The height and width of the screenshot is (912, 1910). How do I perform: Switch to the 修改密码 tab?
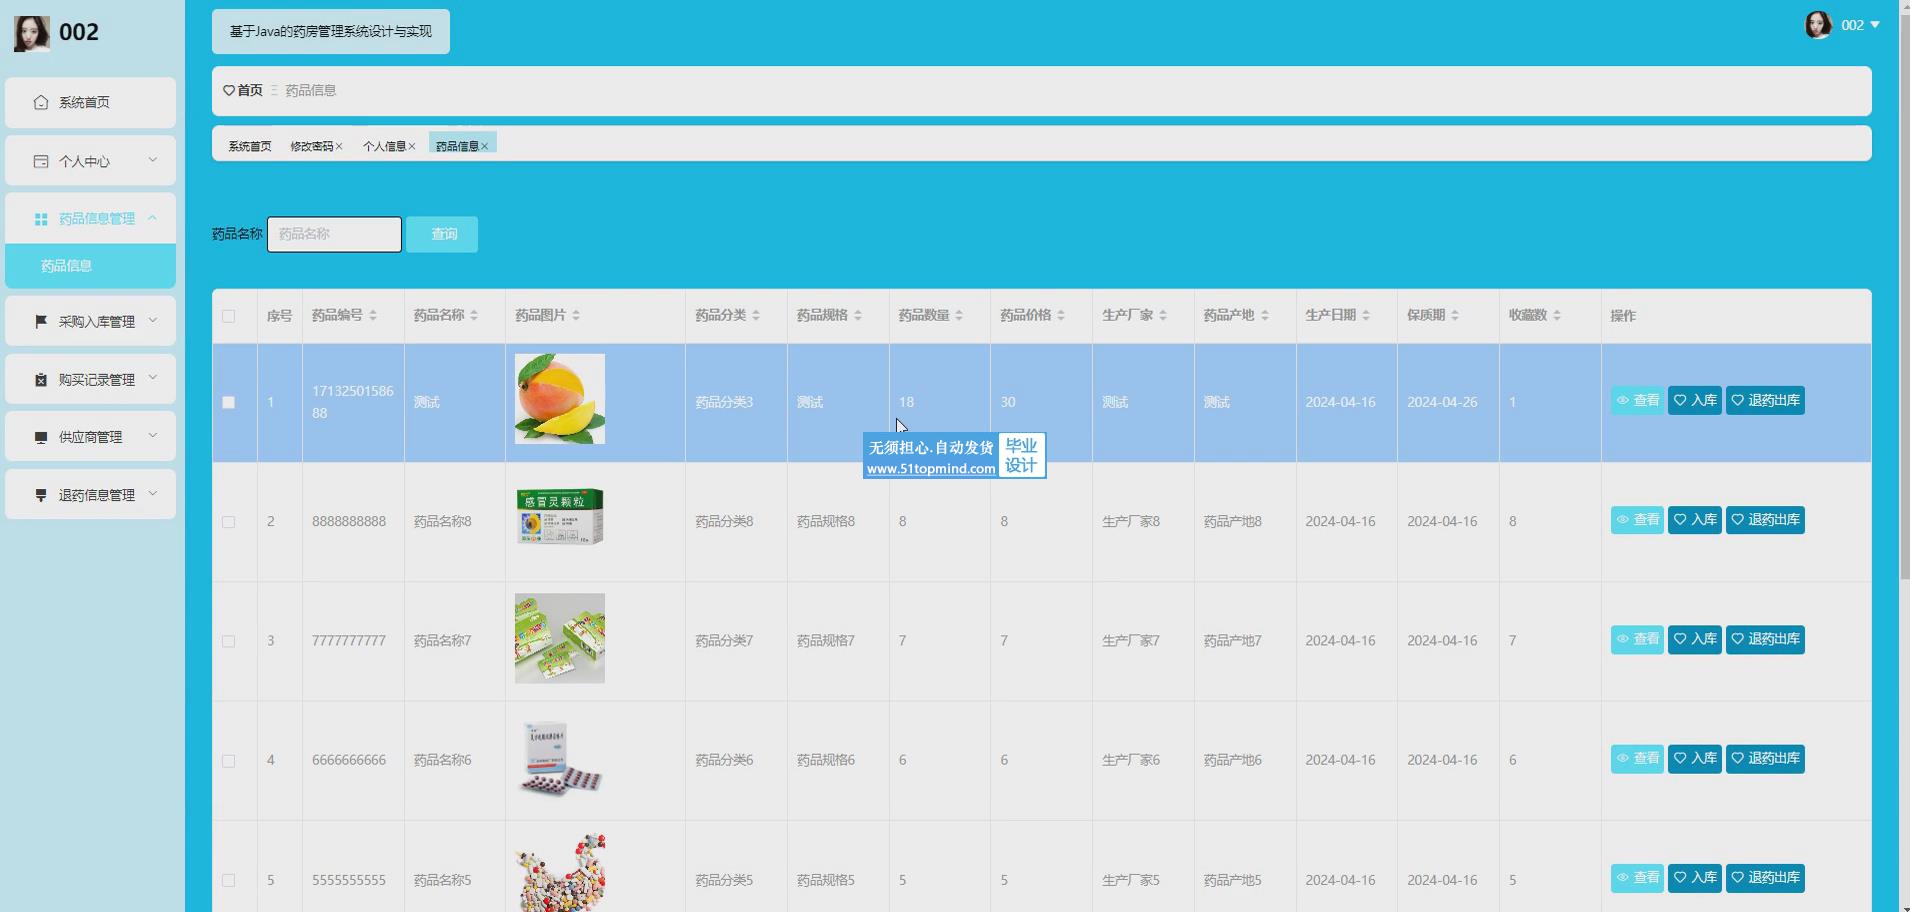[312, 146]
